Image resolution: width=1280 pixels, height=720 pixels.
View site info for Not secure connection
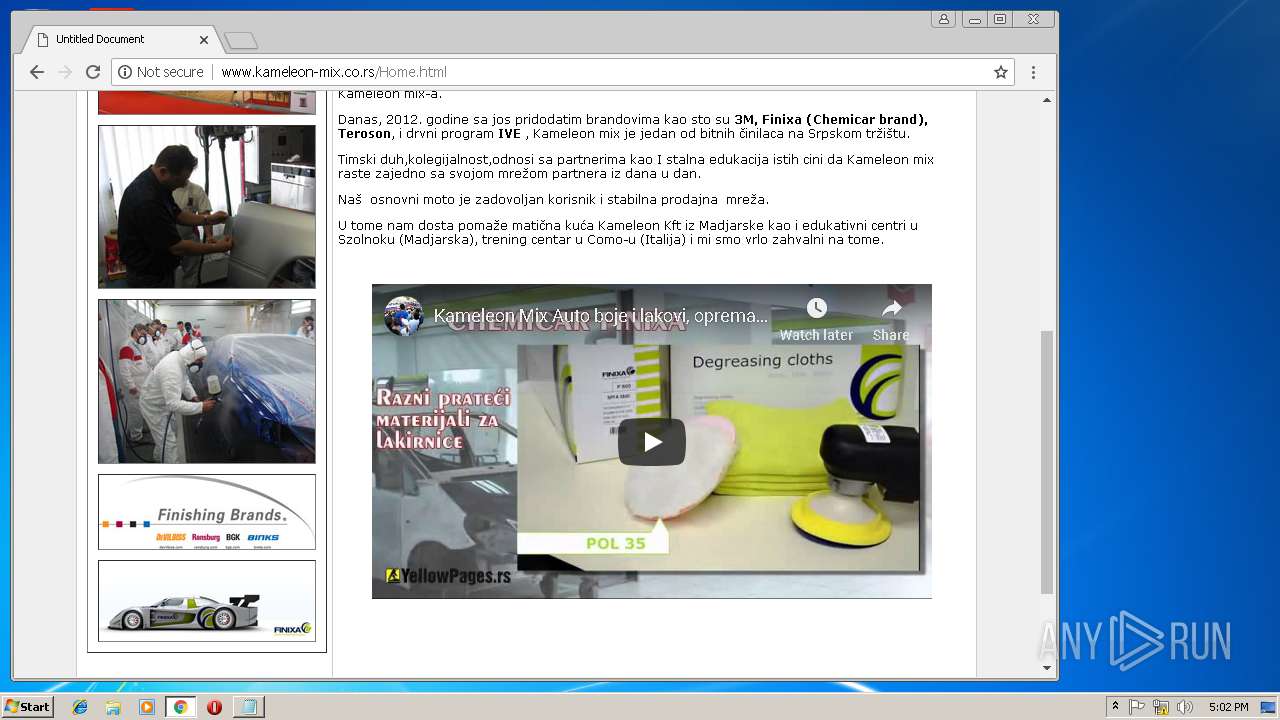tap(161, 72)
